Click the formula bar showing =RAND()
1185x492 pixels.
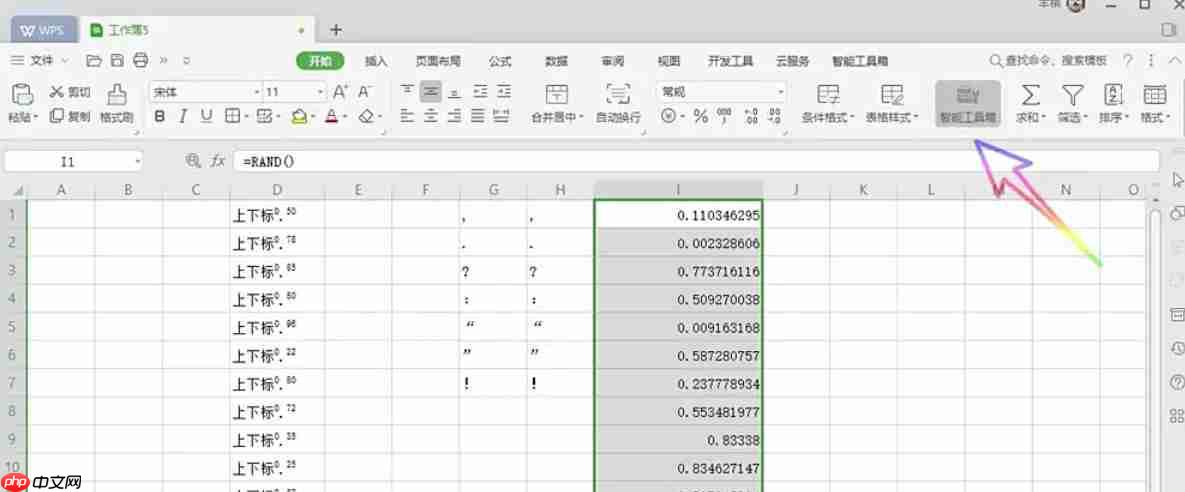click(696, 161)
